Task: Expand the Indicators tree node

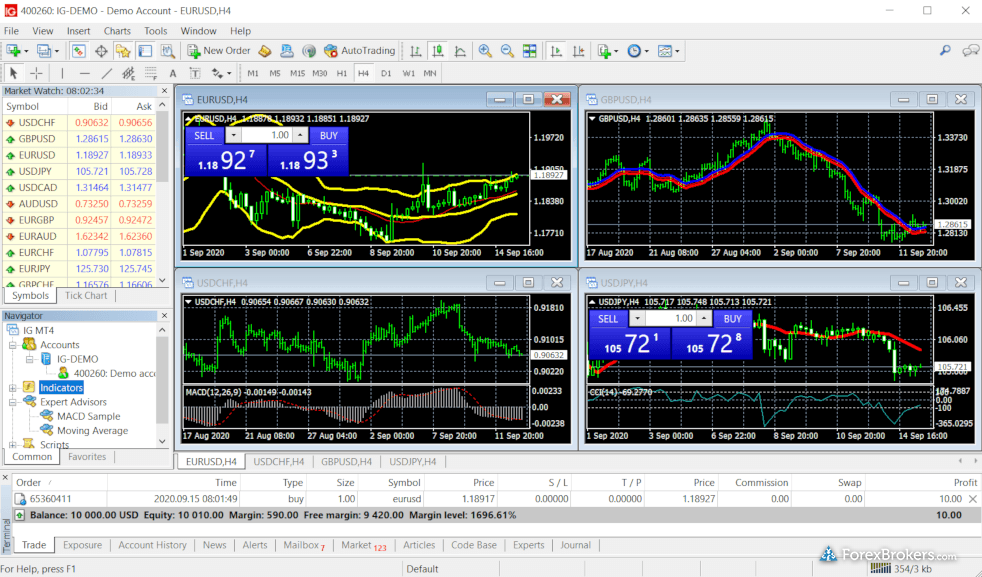Action: click(x=13, y=388)
